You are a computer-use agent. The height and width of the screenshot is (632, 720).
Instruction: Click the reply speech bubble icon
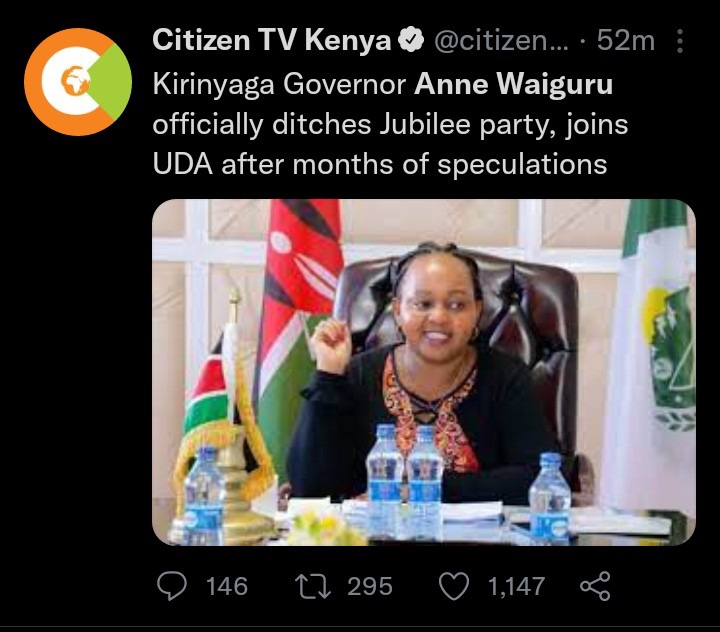click(172, 586)
